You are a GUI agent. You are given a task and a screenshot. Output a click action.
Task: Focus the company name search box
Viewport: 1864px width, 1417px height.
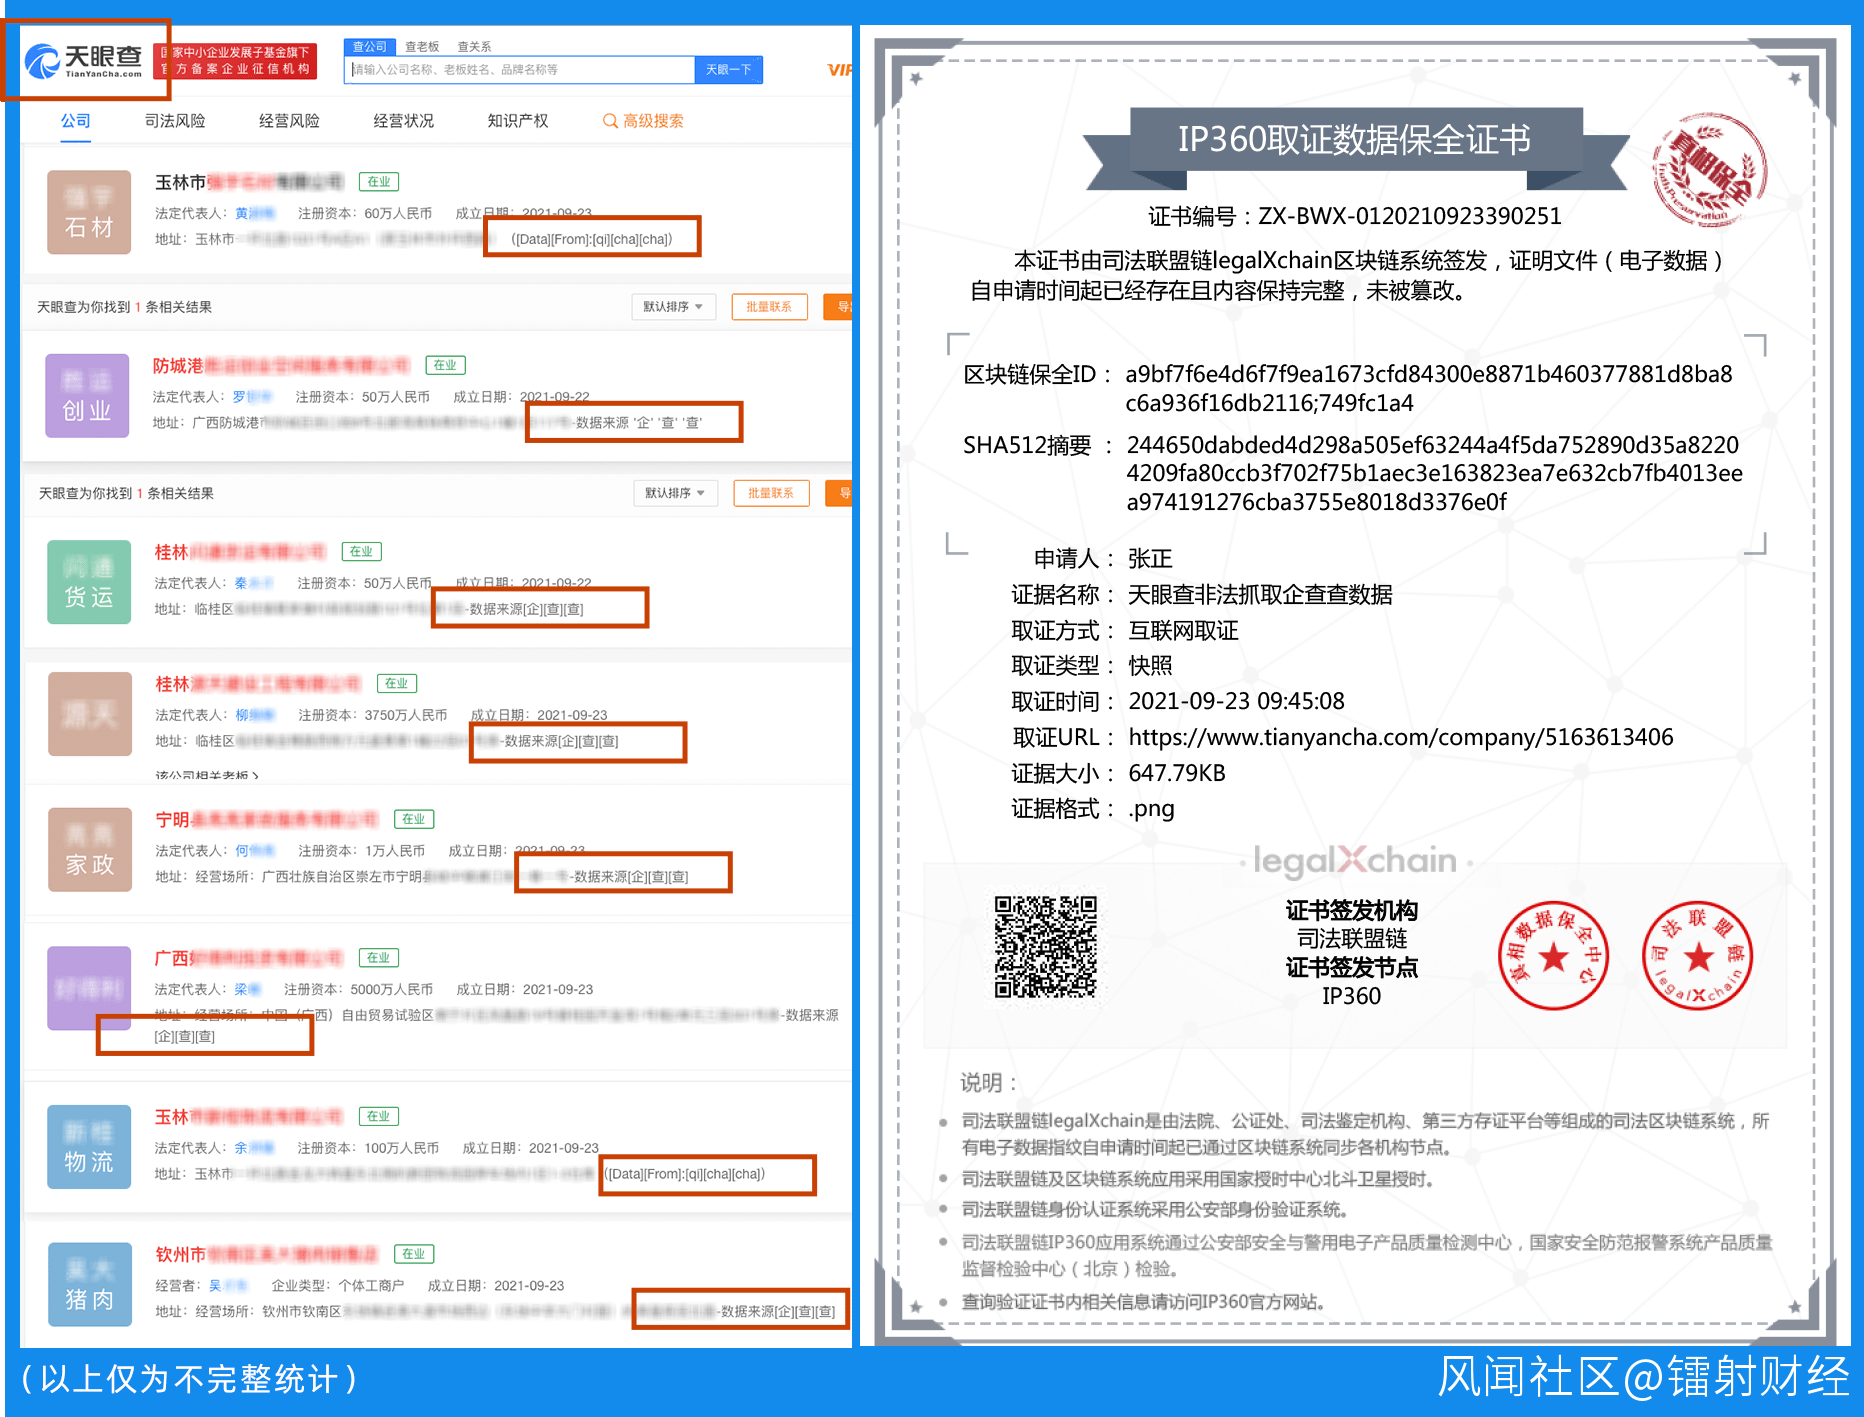pyautogui.click(x=520, y=70)
